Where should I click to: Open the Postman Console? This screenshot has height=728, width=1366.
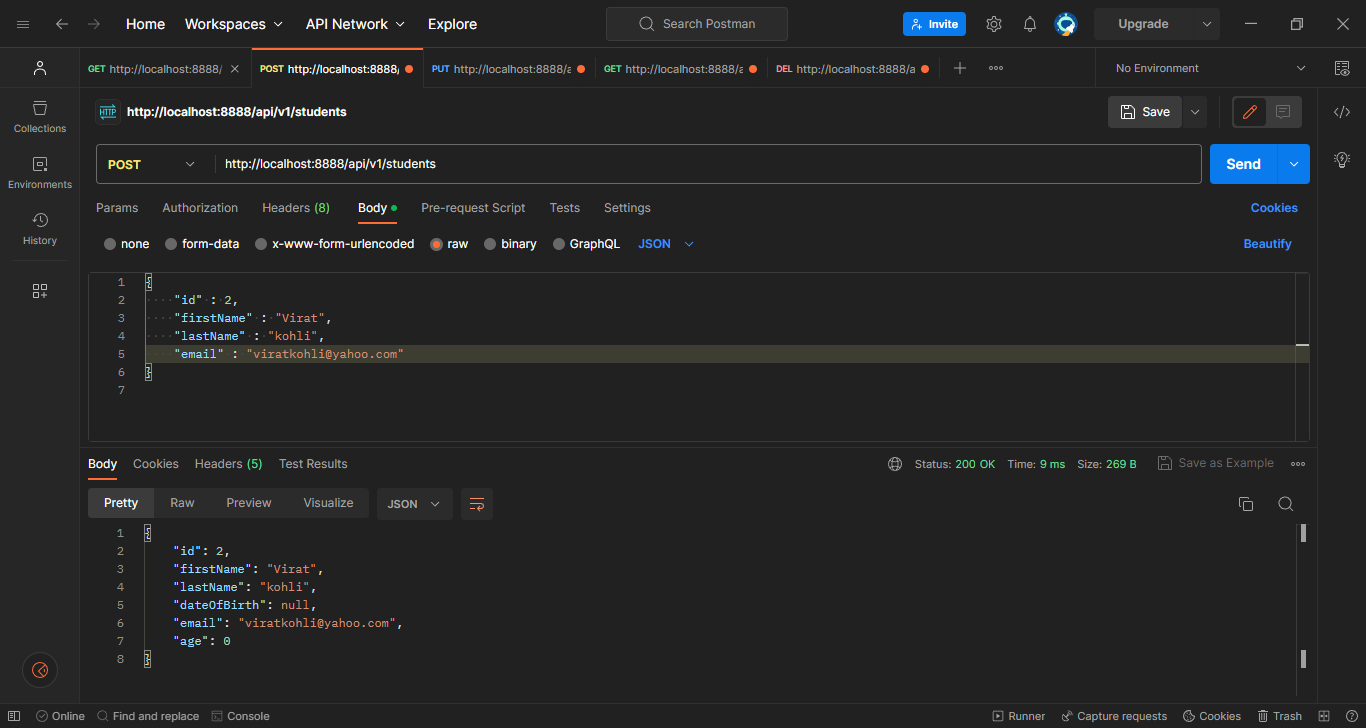(x=240, y=715)
